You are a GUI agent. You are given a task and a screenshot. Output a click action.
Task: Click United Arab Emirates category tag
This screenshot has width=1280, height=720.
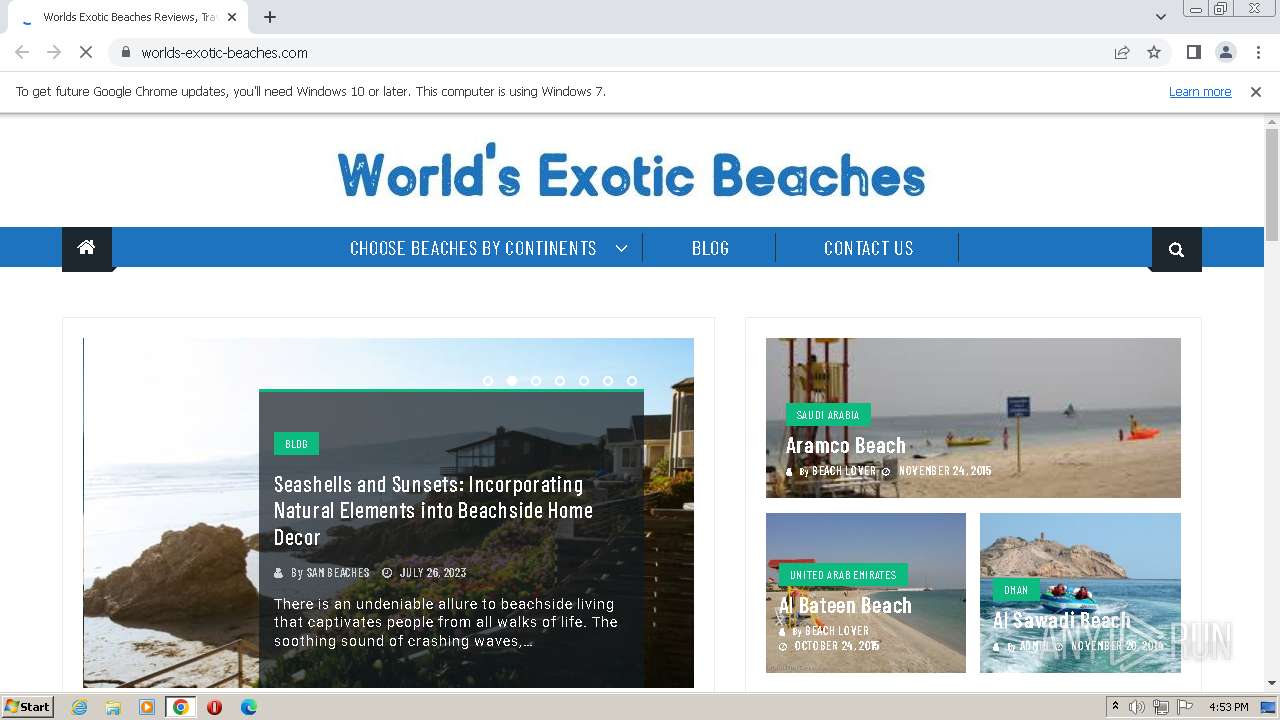(x=843, y=575)
